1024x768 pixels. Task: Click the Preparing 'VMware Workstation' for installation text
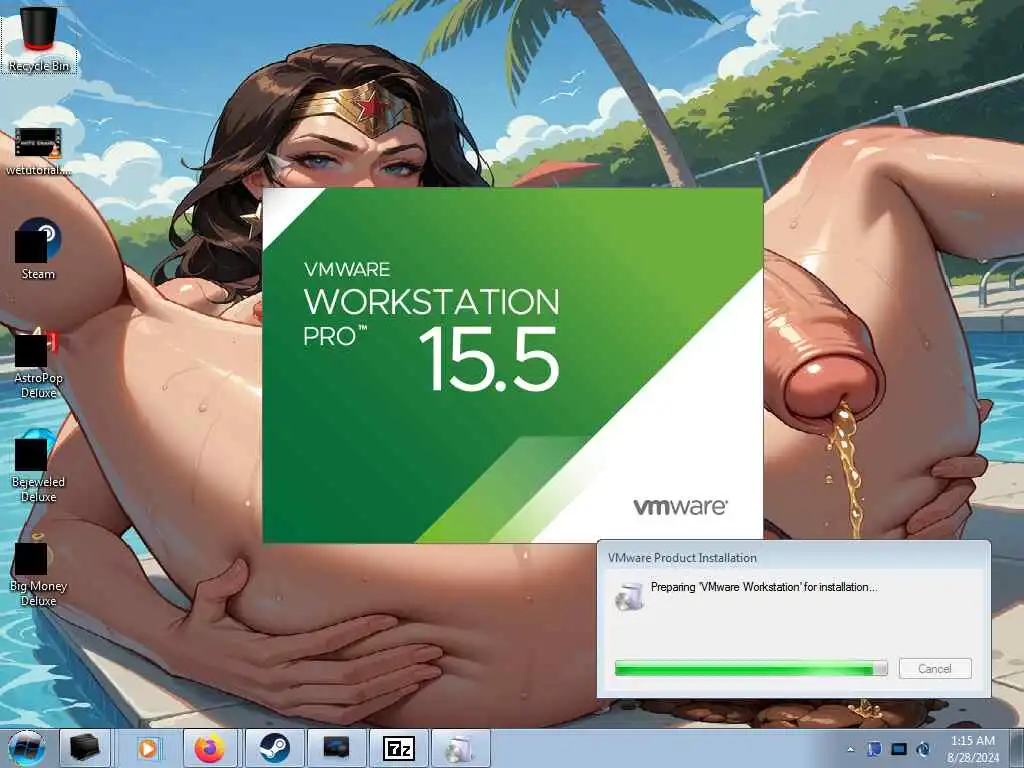pos(764,587)
